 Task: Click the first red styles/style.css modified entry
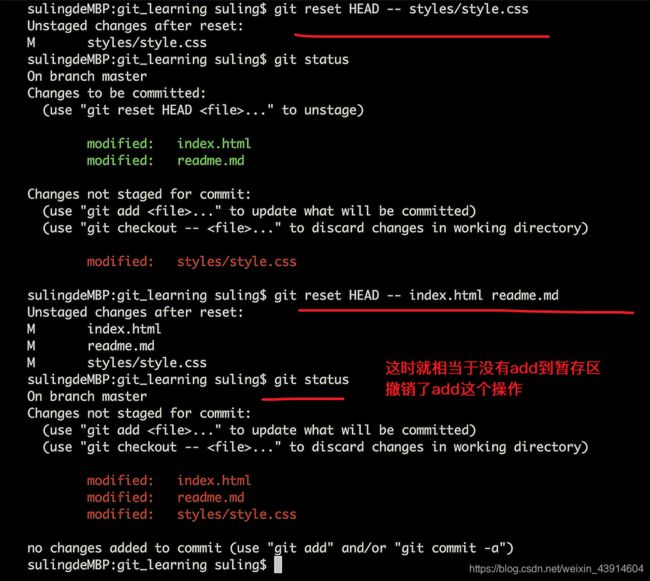coord(192,261)
